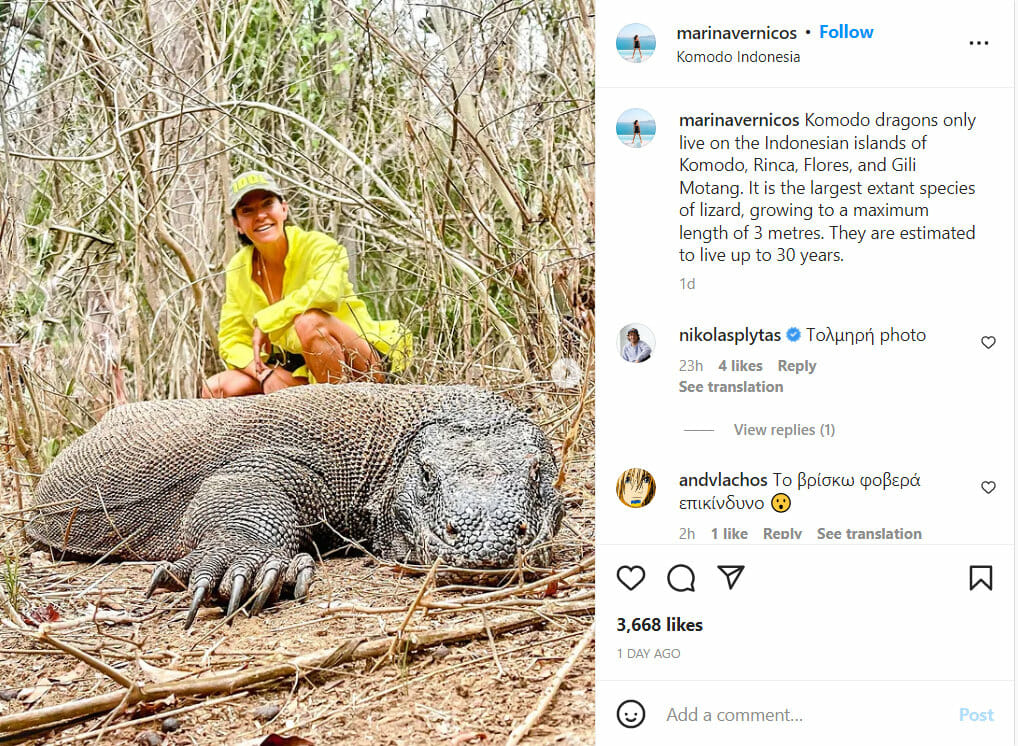Click See translation under nikolasplytas's comment

coord(731,387)
